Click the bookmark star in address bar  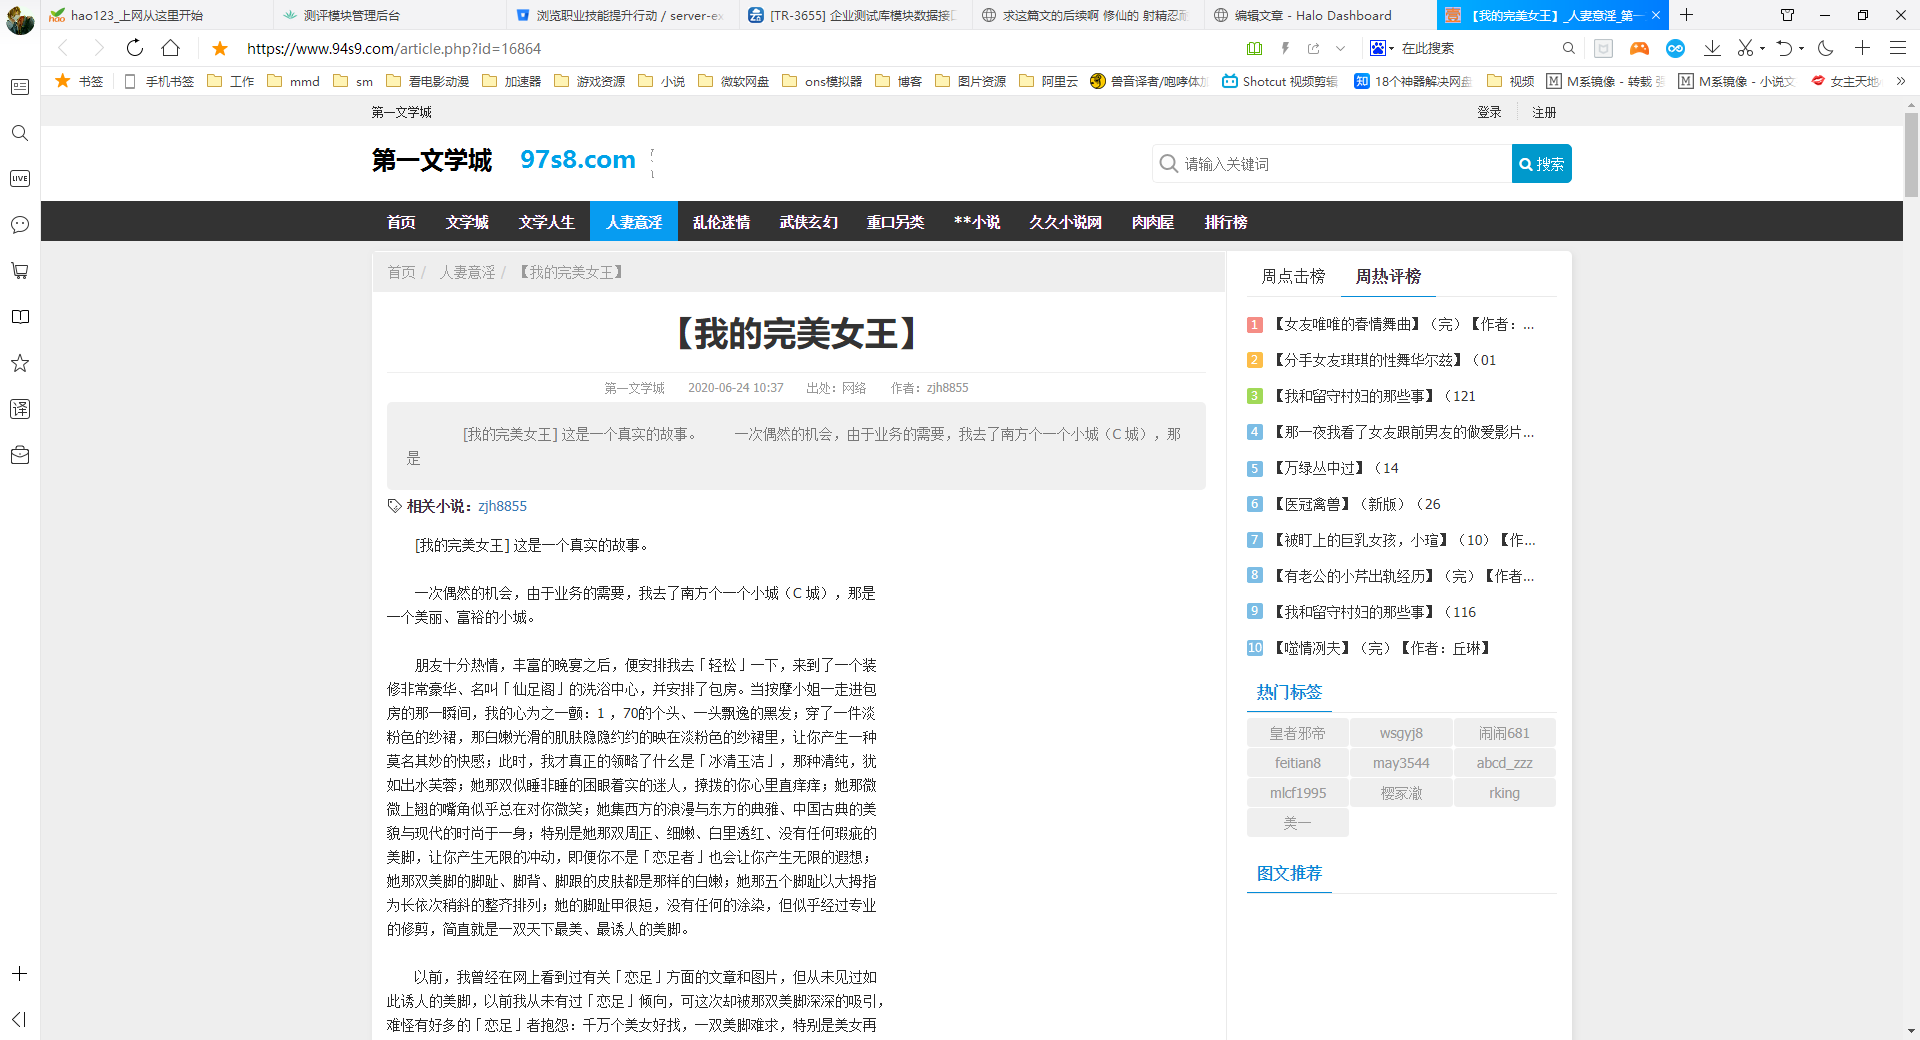[x=220, y=48]
